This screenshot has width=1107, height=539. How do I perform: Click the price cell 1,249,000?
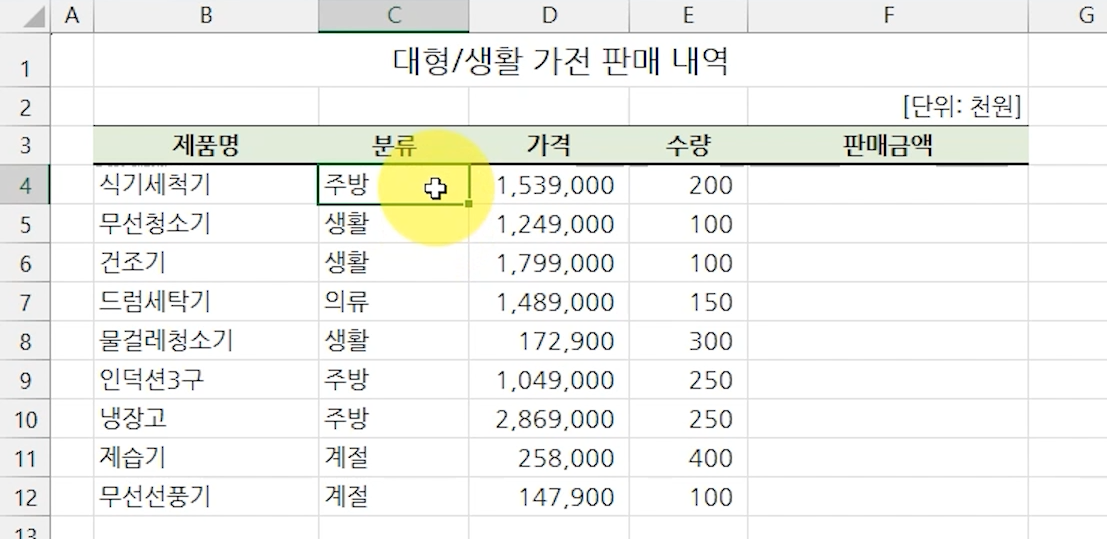(549, 224)
